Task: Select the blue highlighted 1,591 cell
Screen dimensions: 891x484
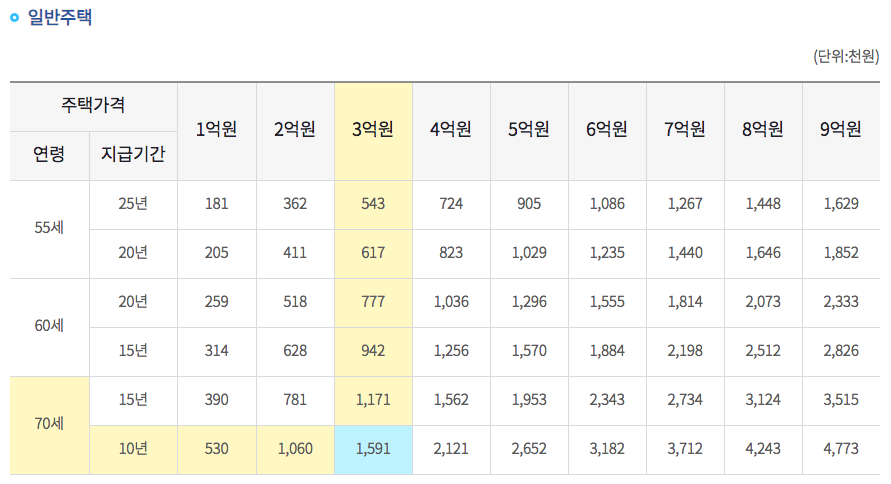Action: pos(373,450)
